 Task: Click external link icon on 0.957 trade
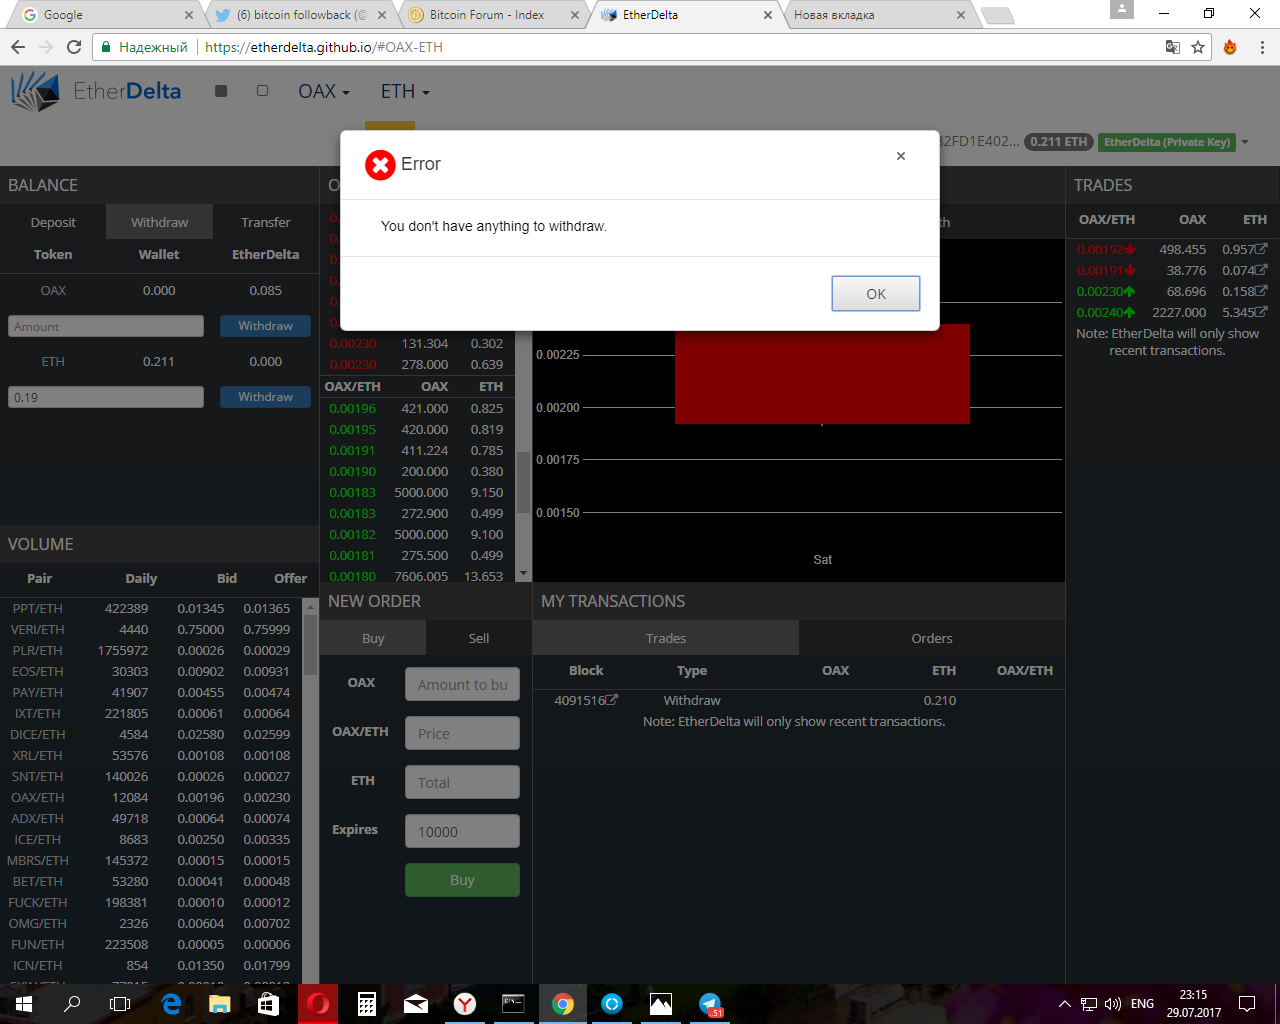coord(1262,249)
